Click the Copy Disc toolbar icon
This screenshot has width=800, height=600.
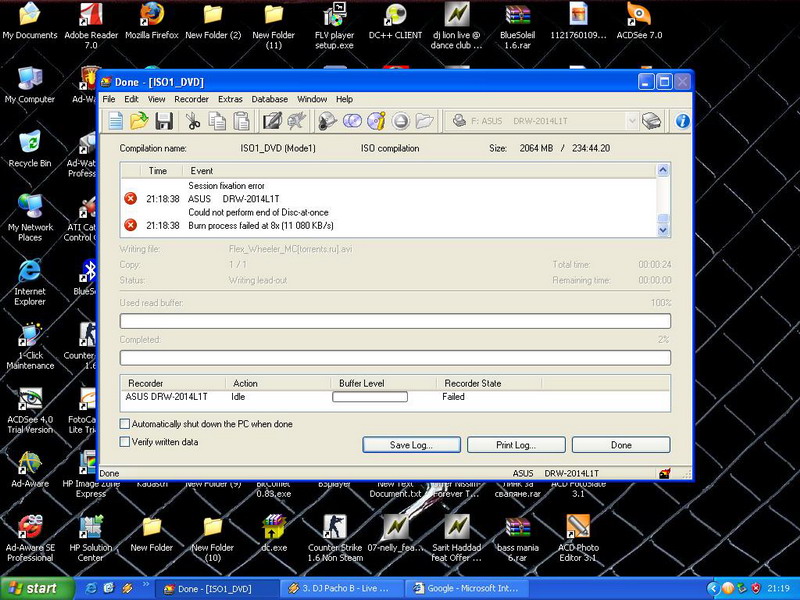pyautogui.click(x=352, y=121)
